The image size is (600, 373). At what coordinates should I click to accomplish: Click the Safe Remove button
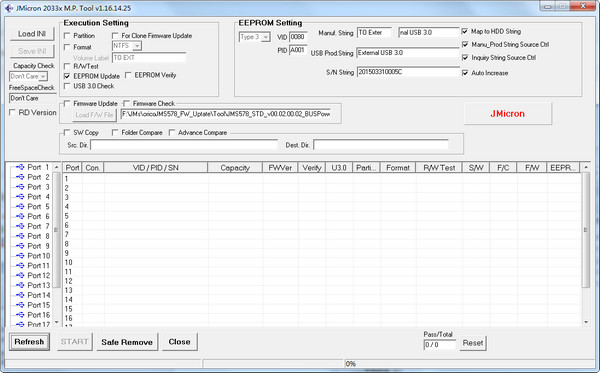(x=127, y=342)
